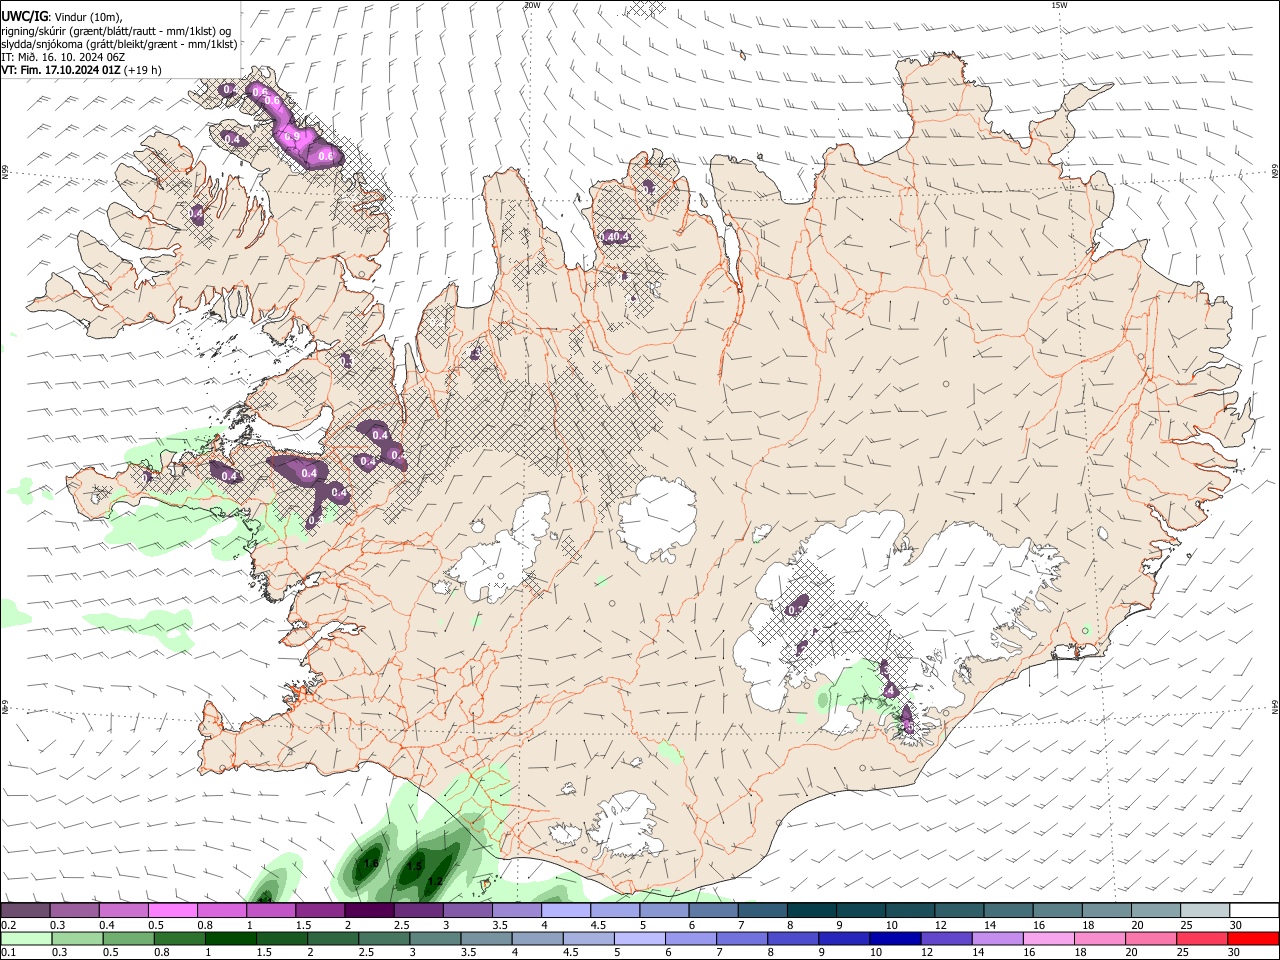Select lower legend swatch between 18 and 20
The height and width of the screenshot is (960, 1280).
(1100, 938)
